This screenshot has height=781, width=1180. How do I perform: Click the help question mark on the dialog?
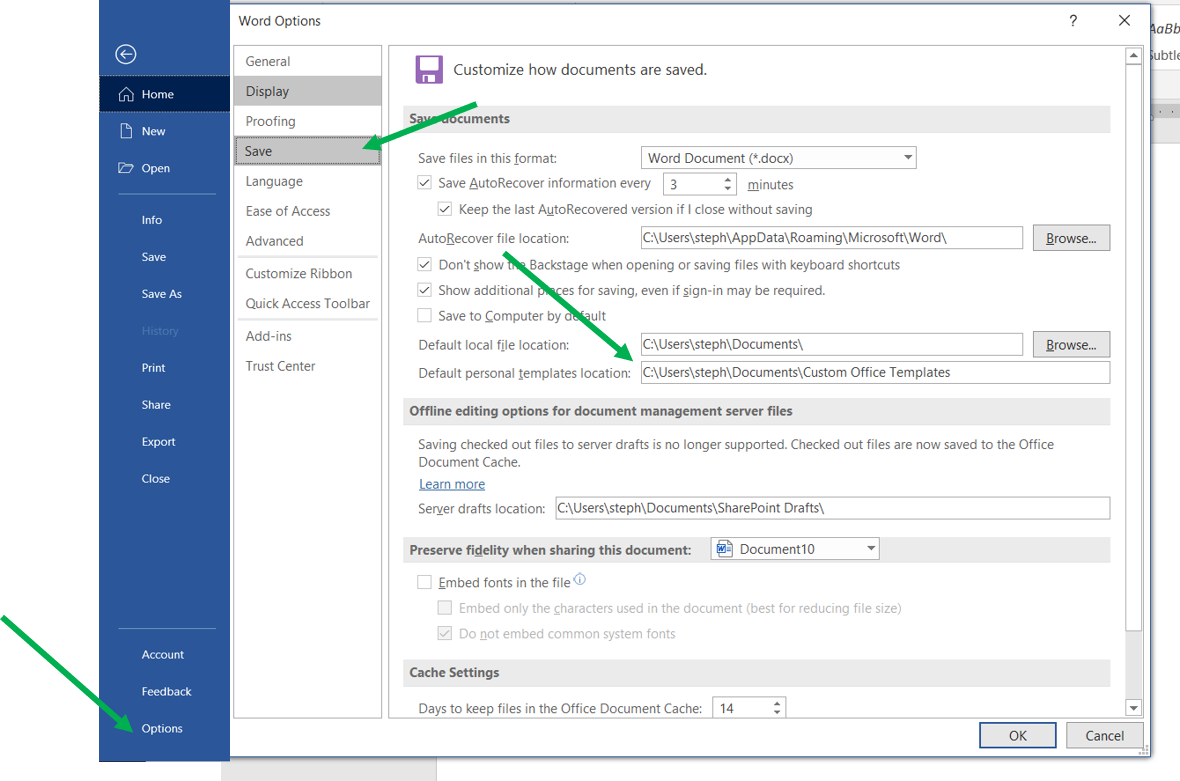pos(1072,20)
